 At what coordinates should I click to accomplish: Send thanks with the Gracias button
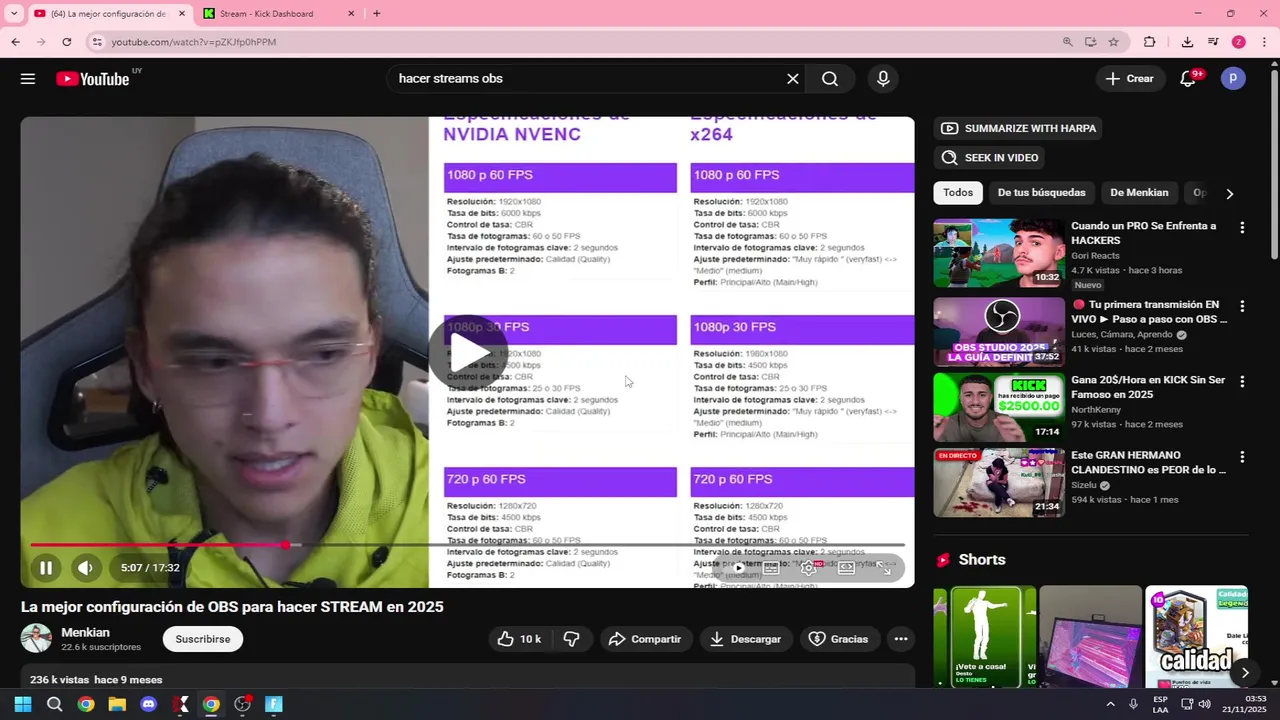tap(838, 639)
